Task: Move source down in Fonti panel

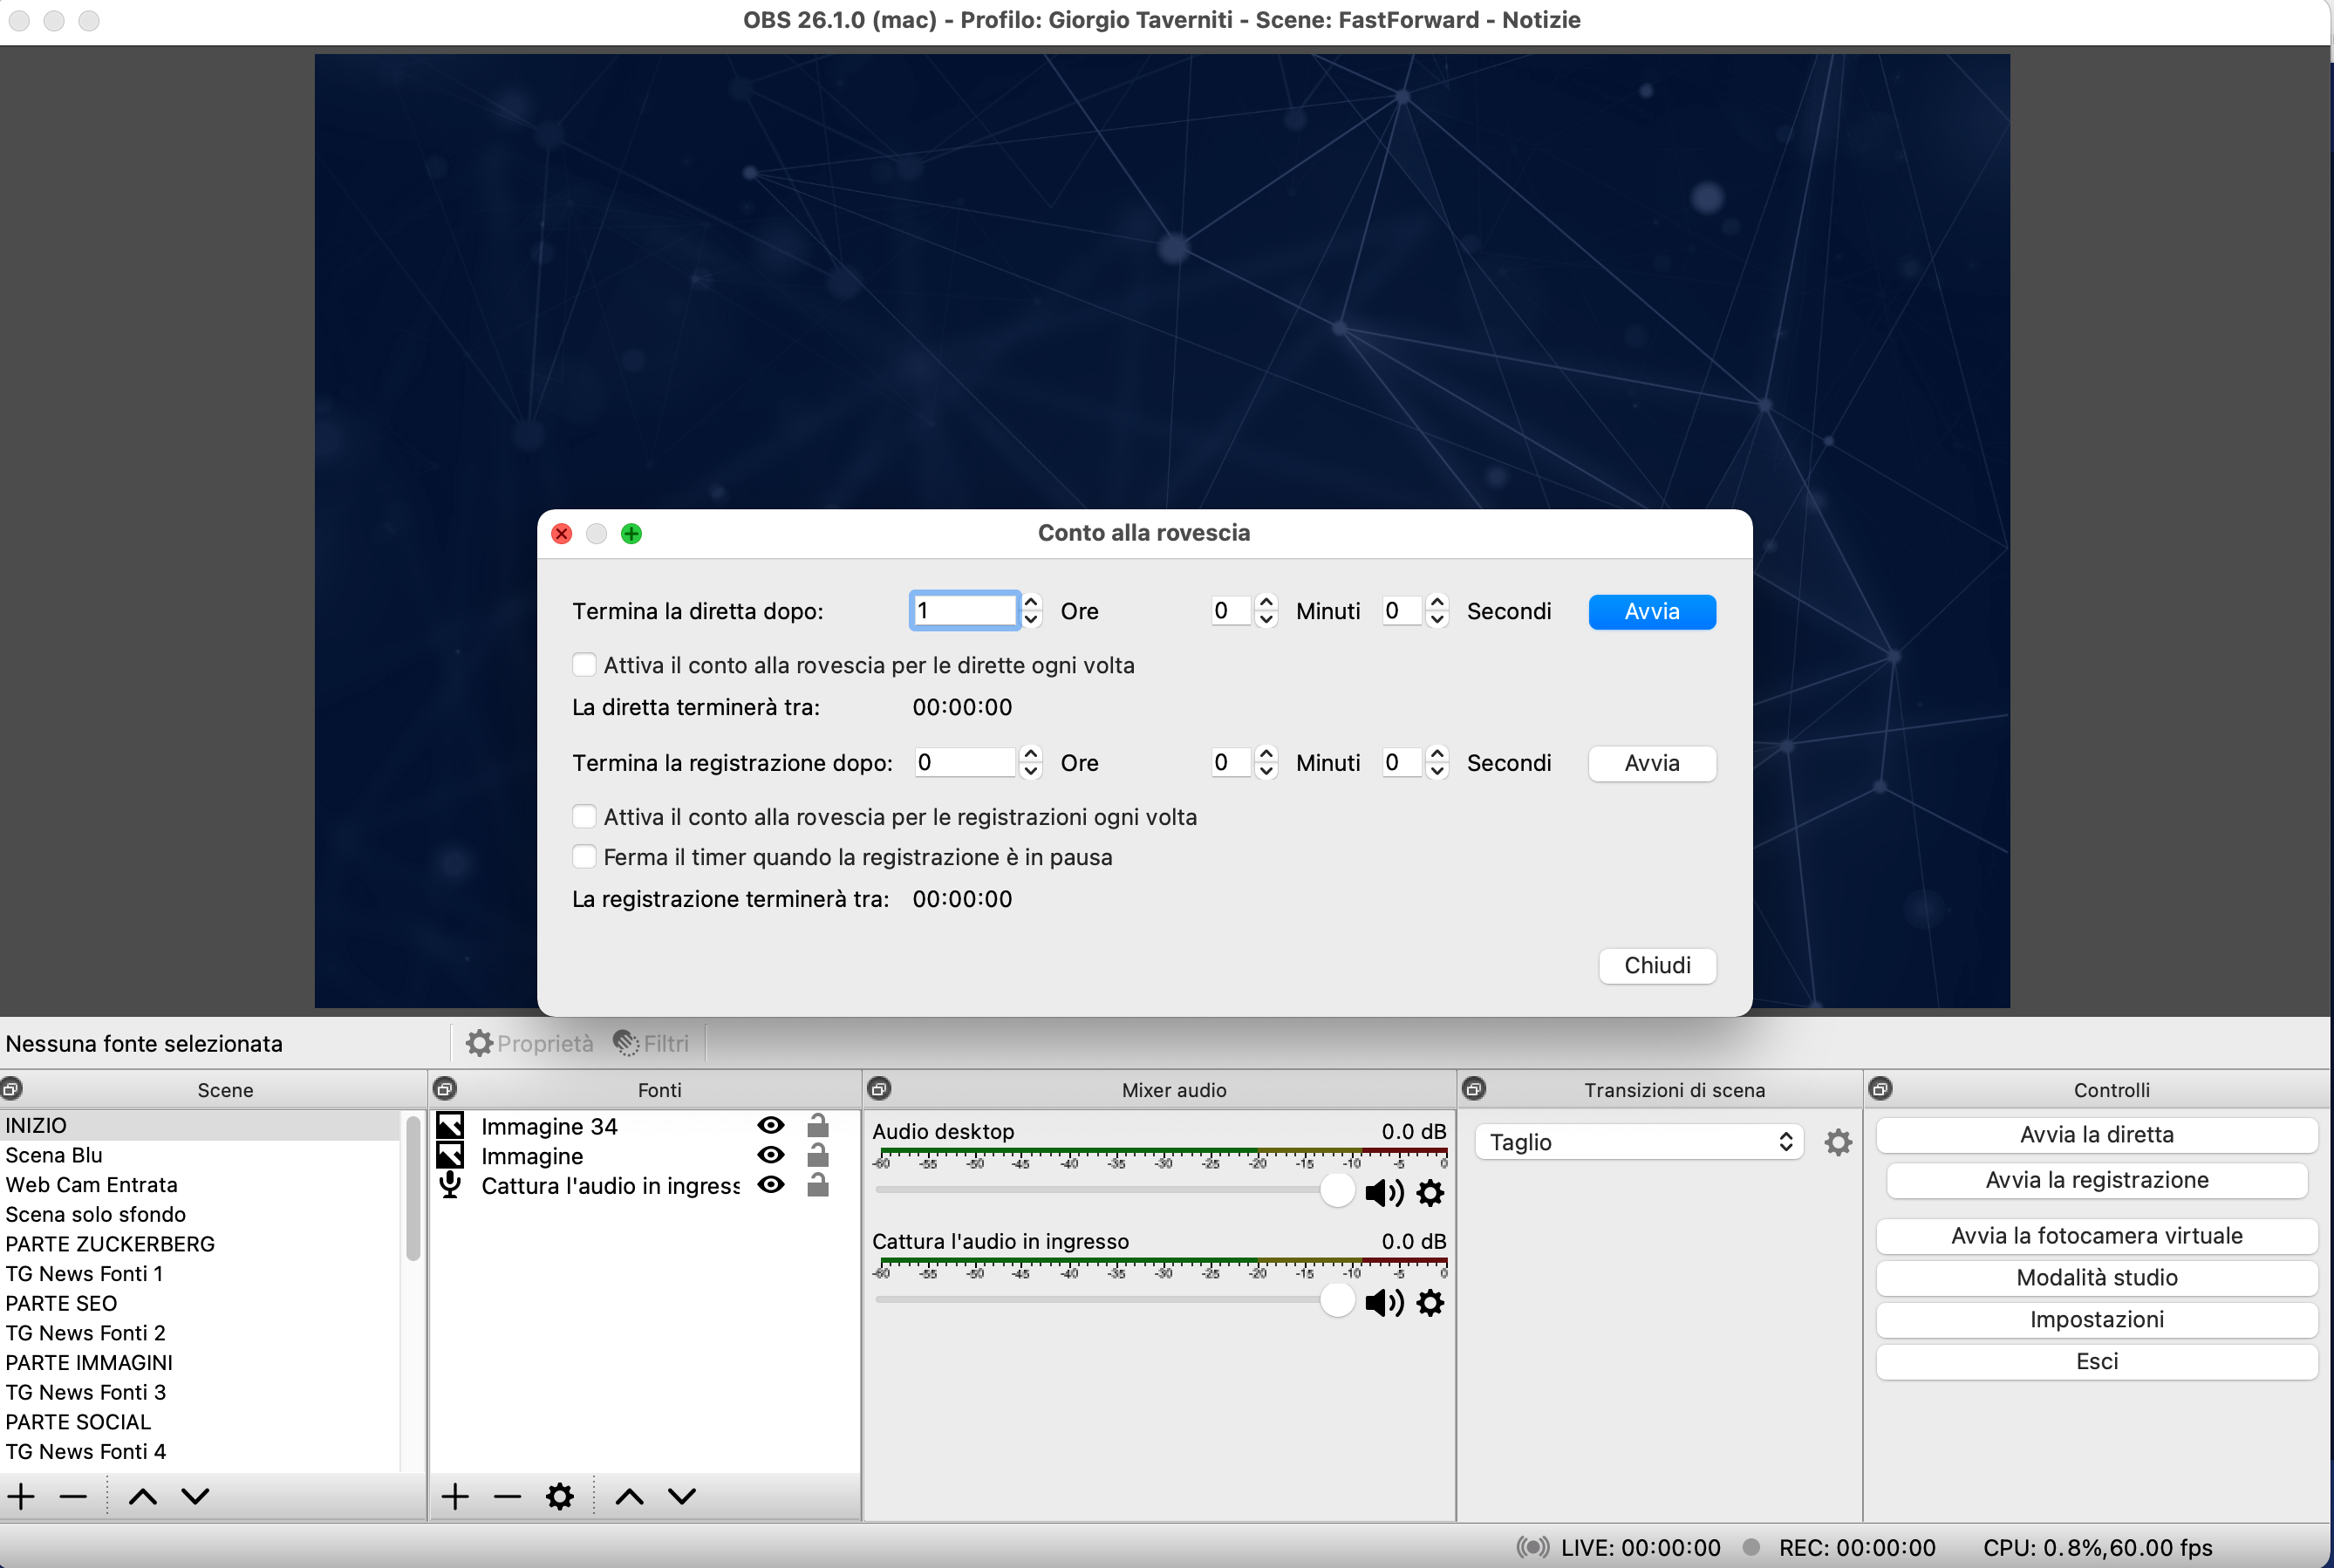Action: 682,1497
